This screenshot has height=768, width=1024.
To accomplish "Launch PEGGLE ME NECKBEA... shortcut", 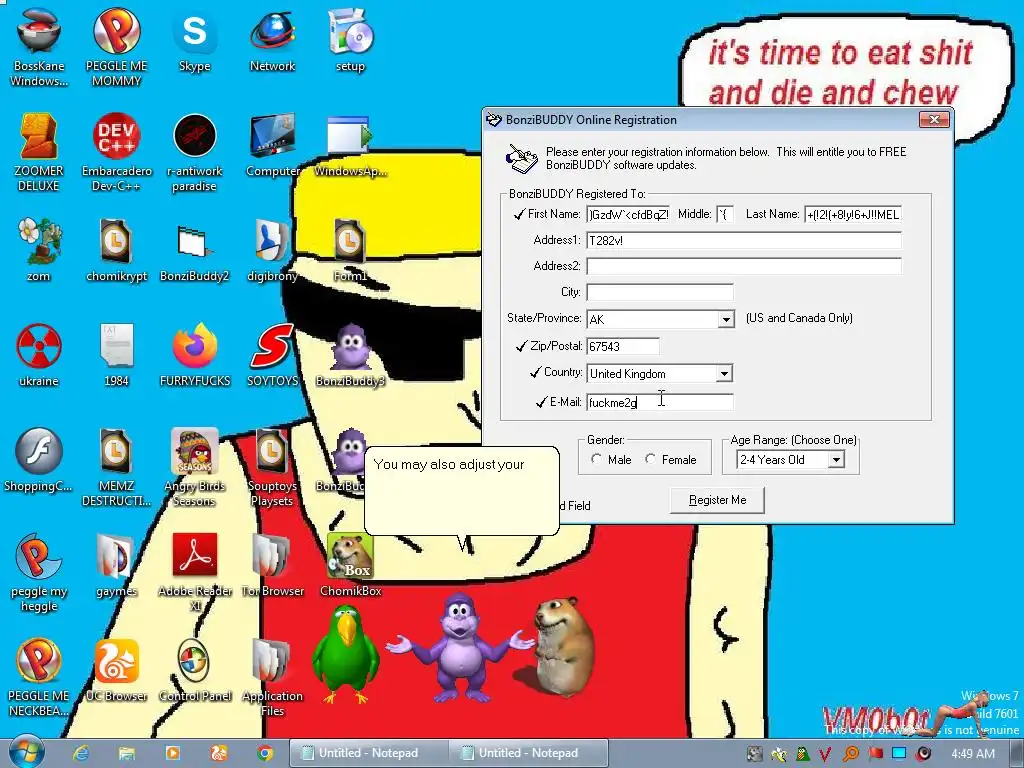I will tap(39, 677).
